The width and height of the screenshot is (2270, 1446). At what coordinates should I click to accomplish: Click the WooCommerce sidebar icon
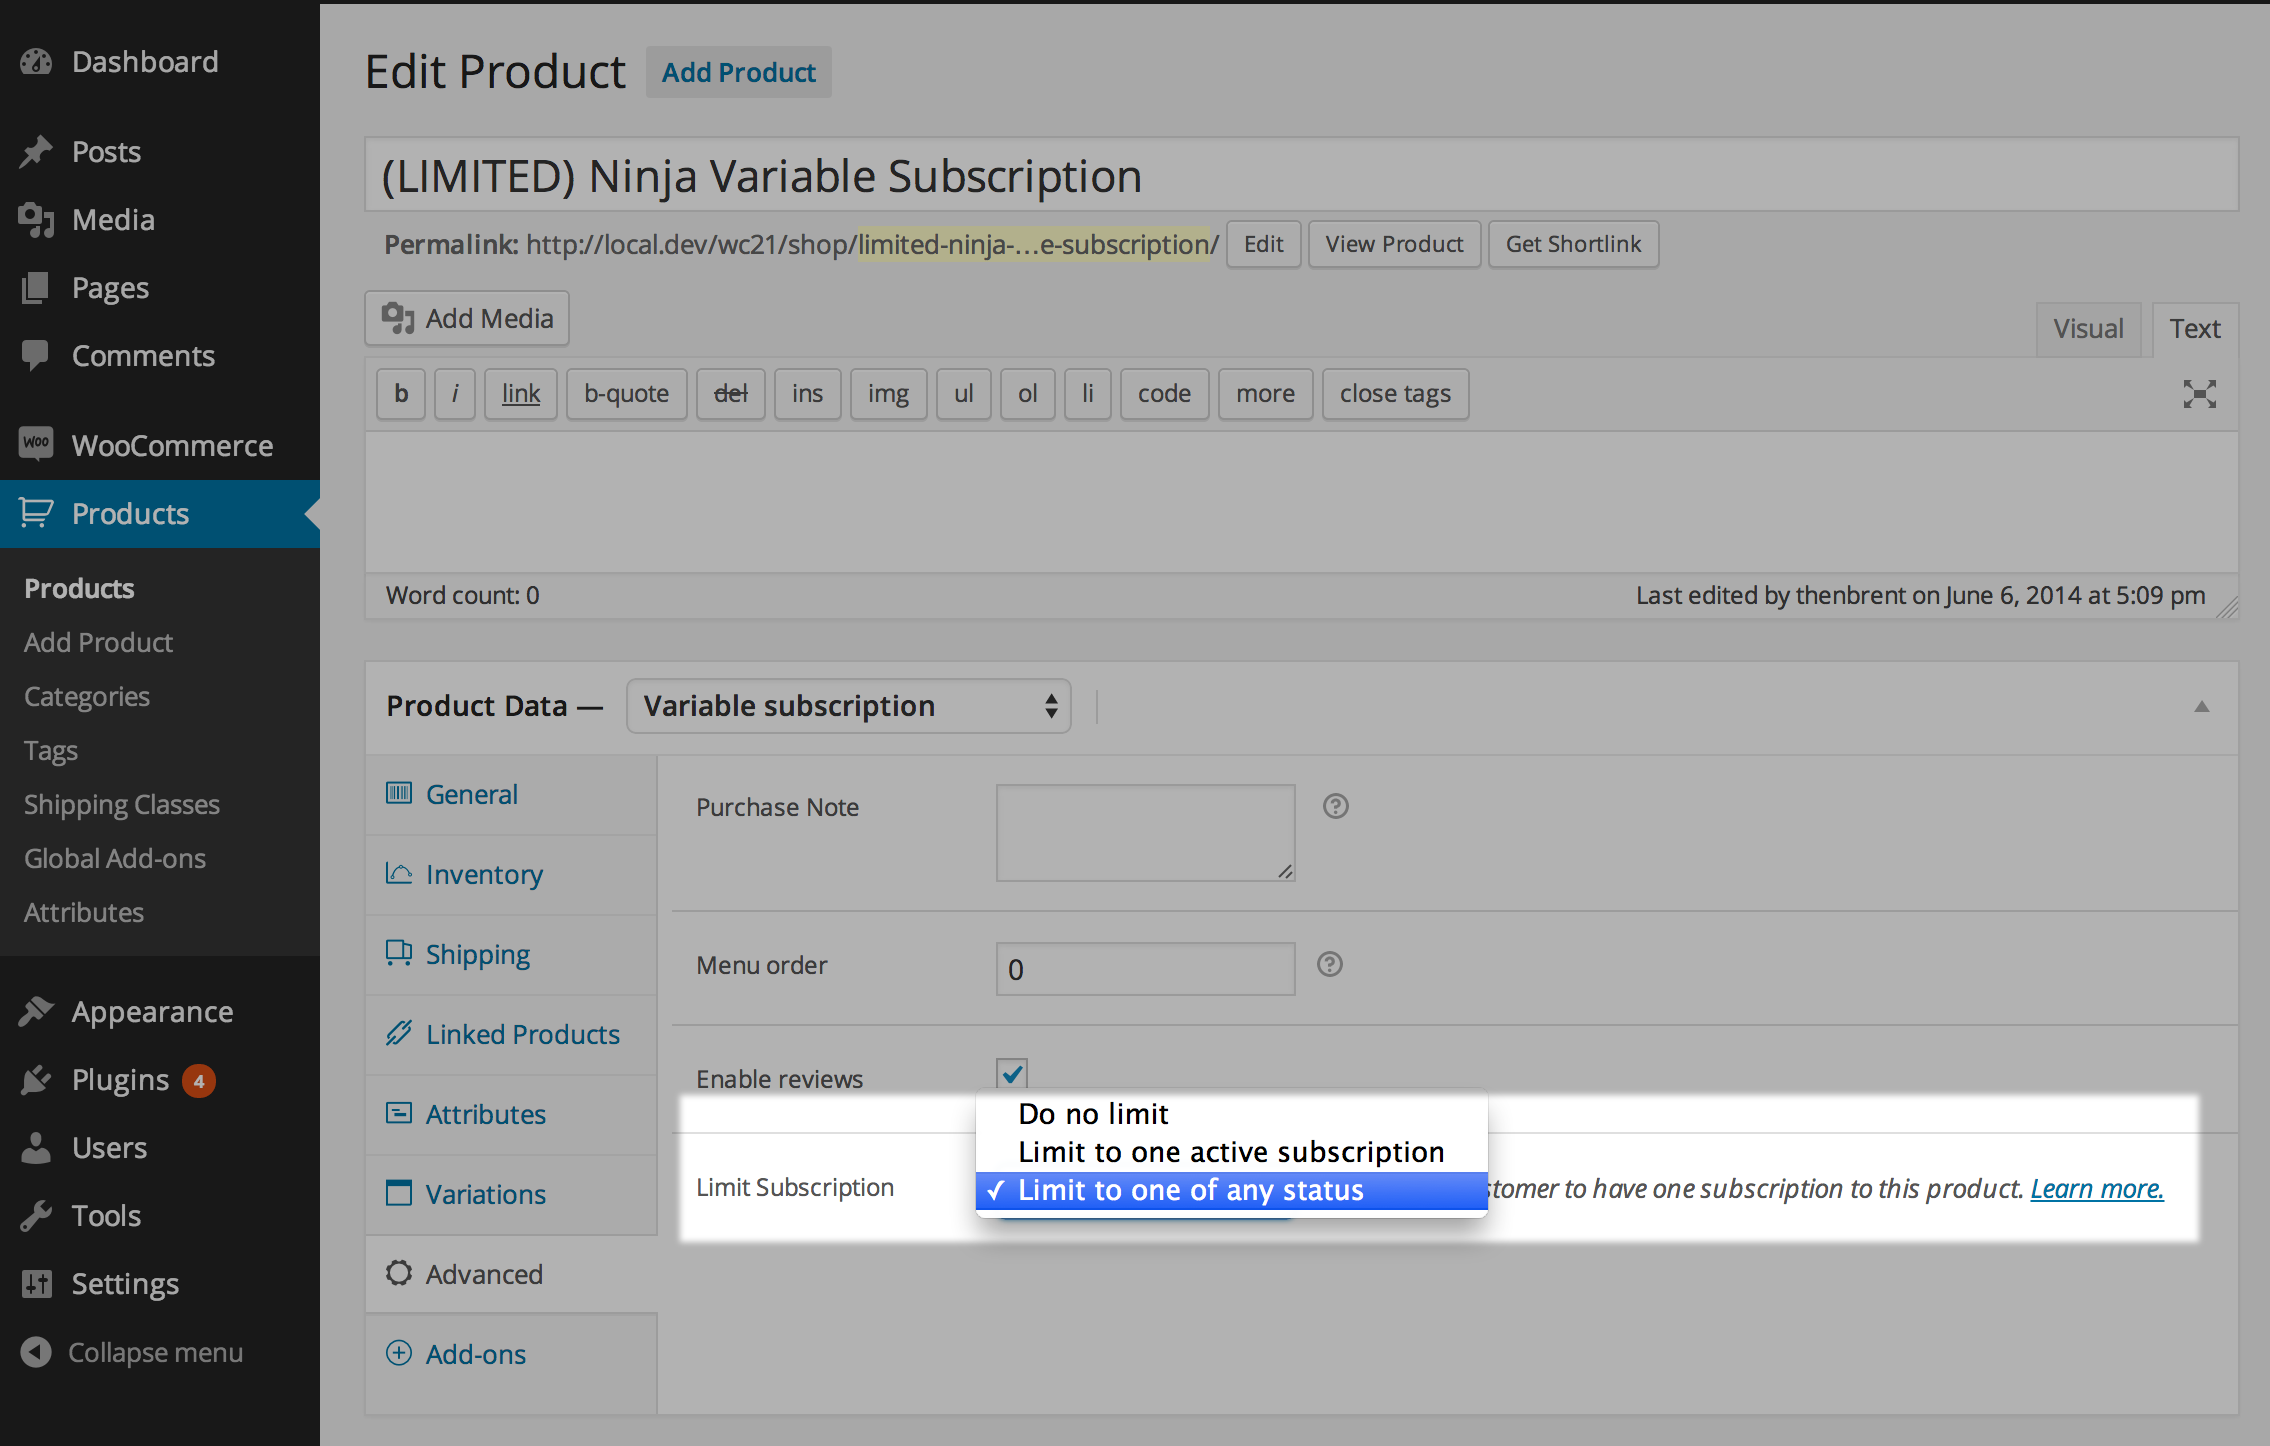(35, 444)
